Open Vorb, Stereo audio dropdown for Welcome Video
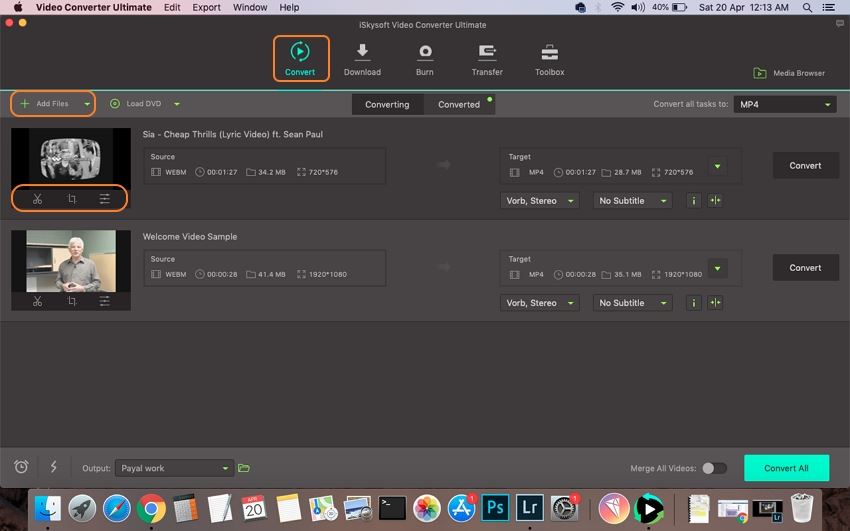This screenshot has width=850, height=531. 539,303
